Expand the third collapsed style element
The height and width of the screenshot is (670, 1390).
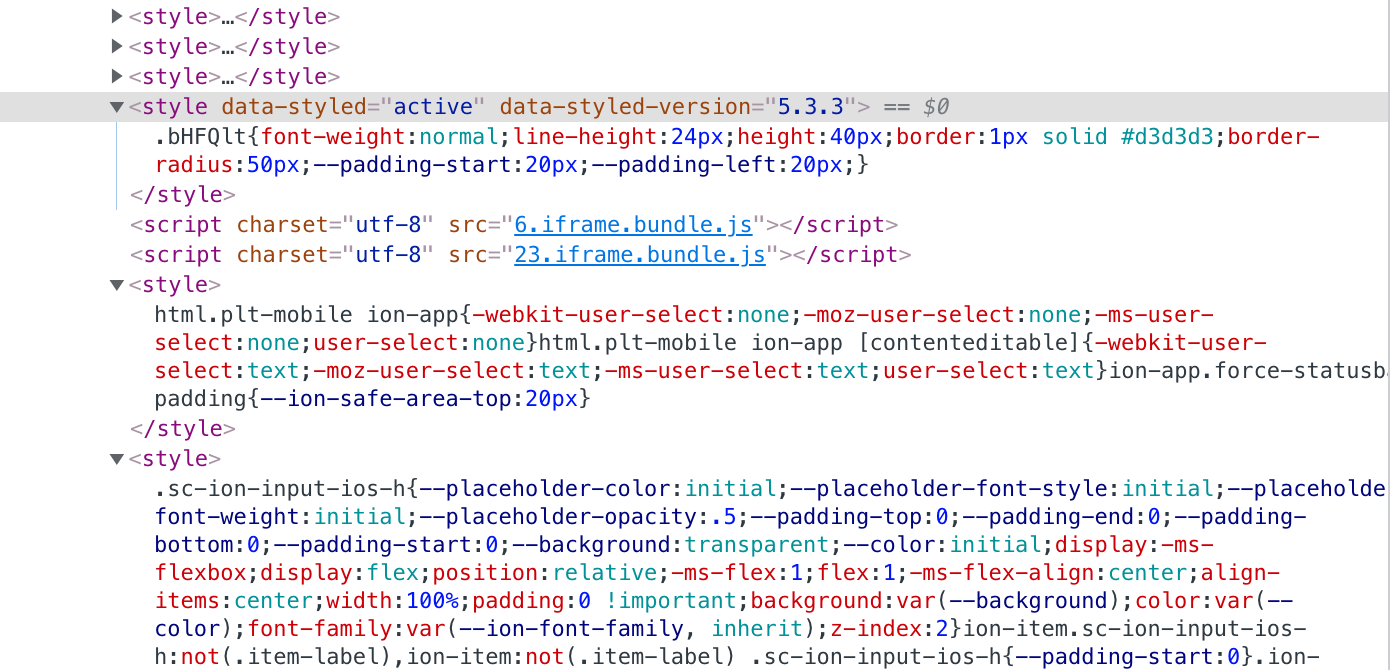(x=117, y=77)
